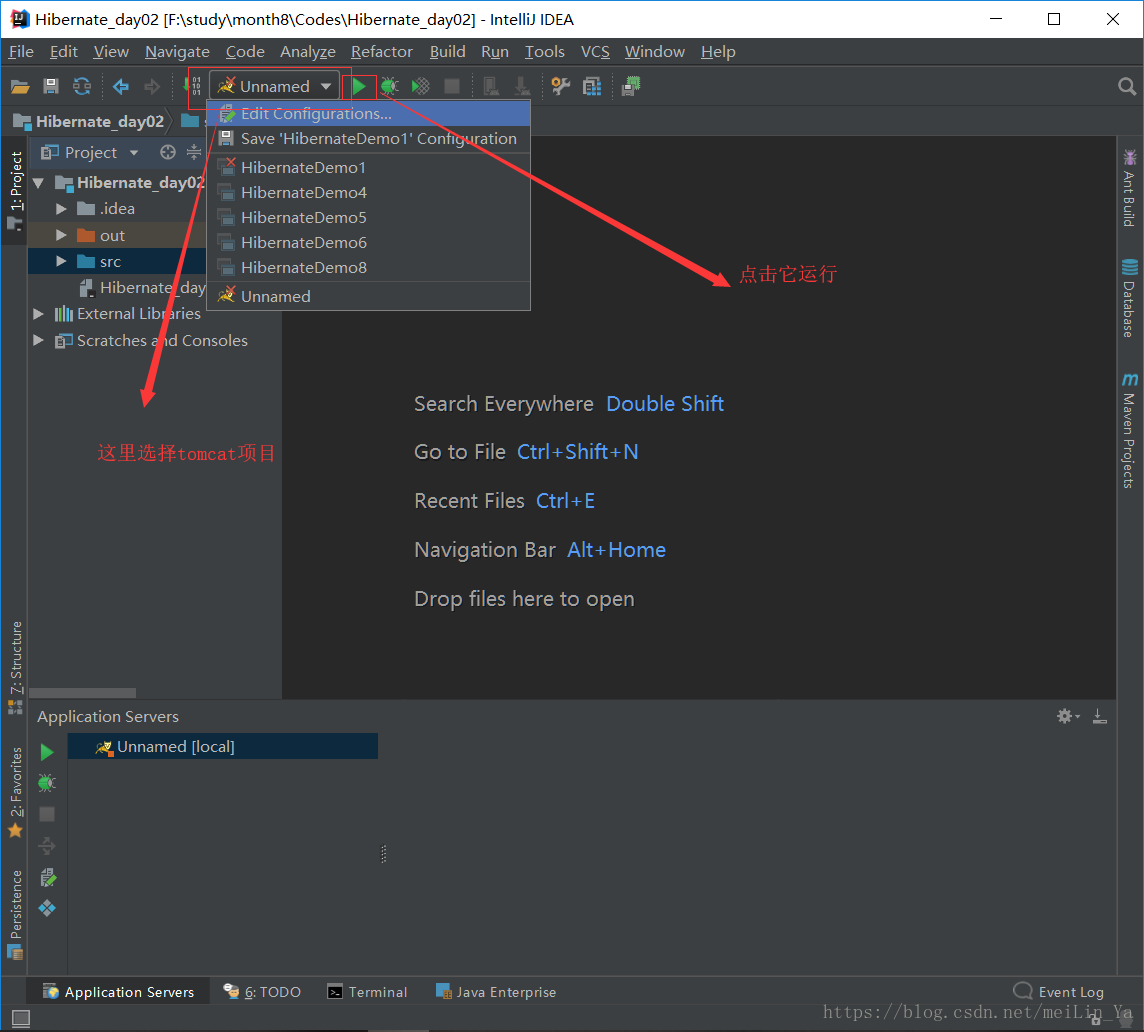The height and width of the screenshot is (1032, 1144).
Task: Click the Back navigation arrow
Action: click(x=121, y=87)
